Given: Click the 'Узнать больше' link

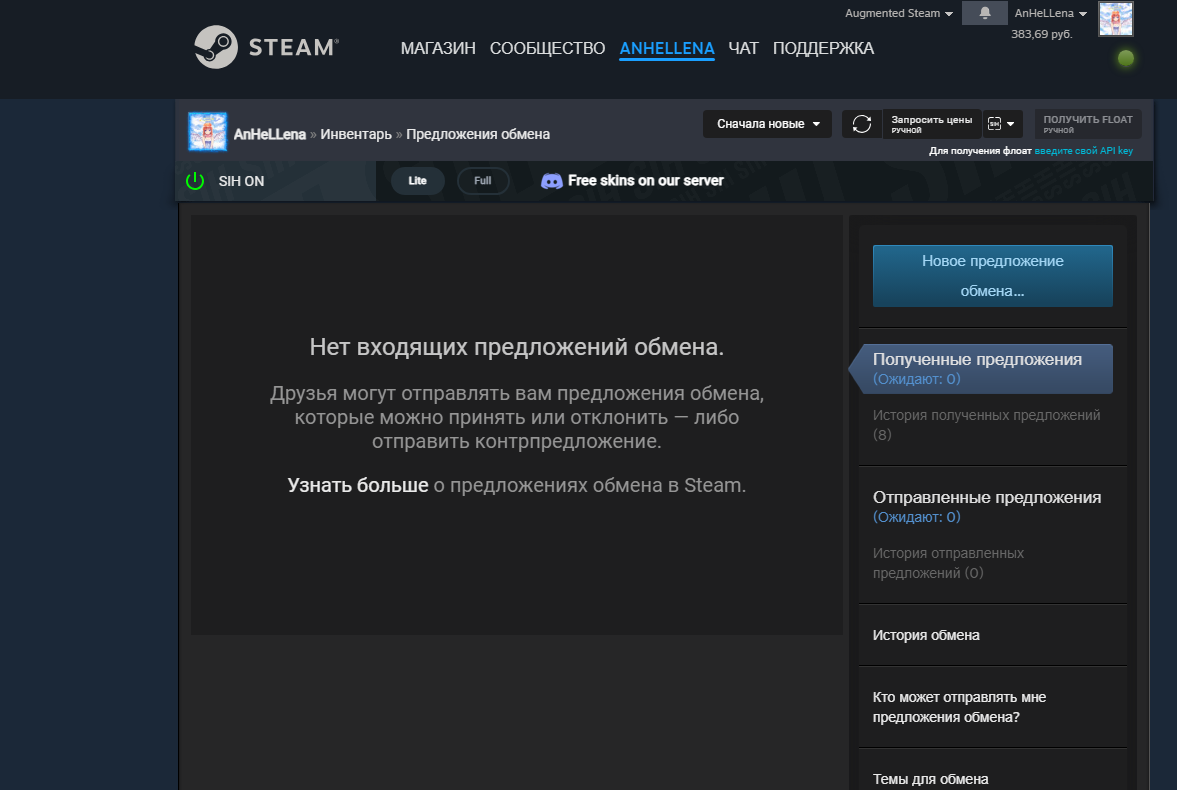Looking at the screenshot, I should coord(358,485).
